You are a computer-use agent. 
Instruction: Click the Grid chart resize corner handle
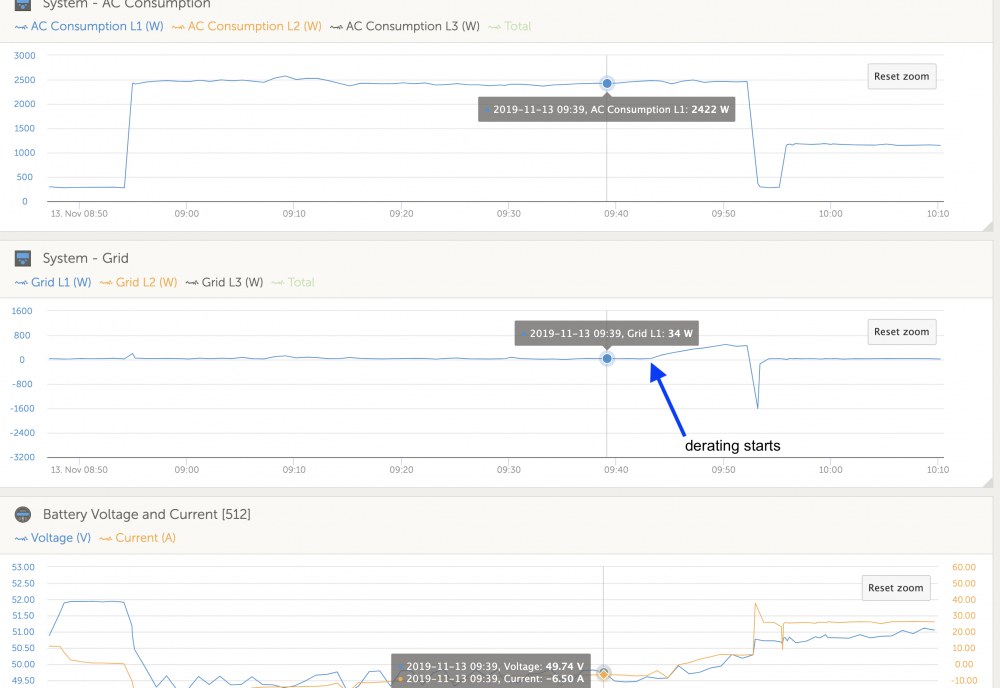[x=988, y=482]
